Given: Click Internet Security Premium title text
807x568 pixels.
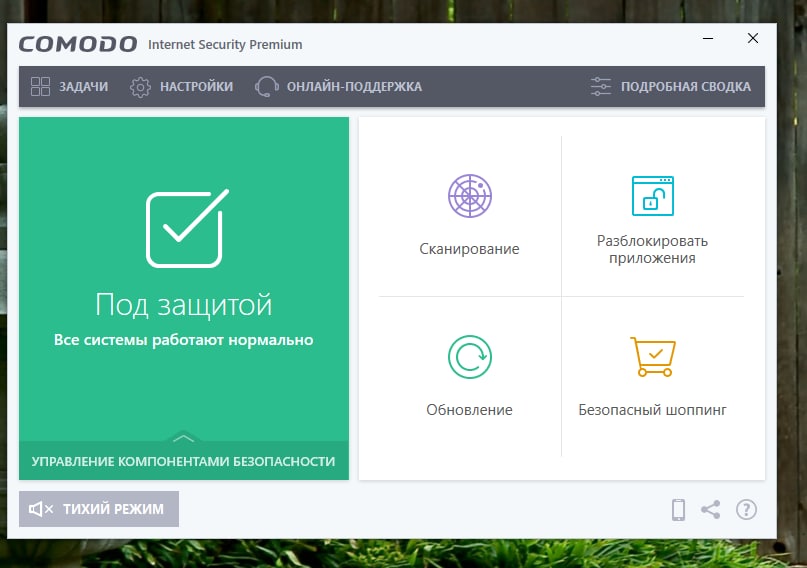Looking at the screenshot, I should point(225,45).
